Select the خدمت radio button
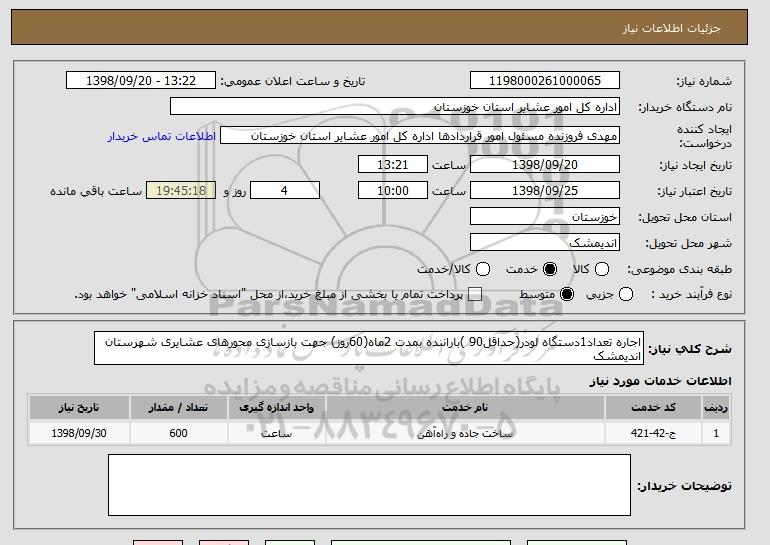 click(x=550, y=269)
